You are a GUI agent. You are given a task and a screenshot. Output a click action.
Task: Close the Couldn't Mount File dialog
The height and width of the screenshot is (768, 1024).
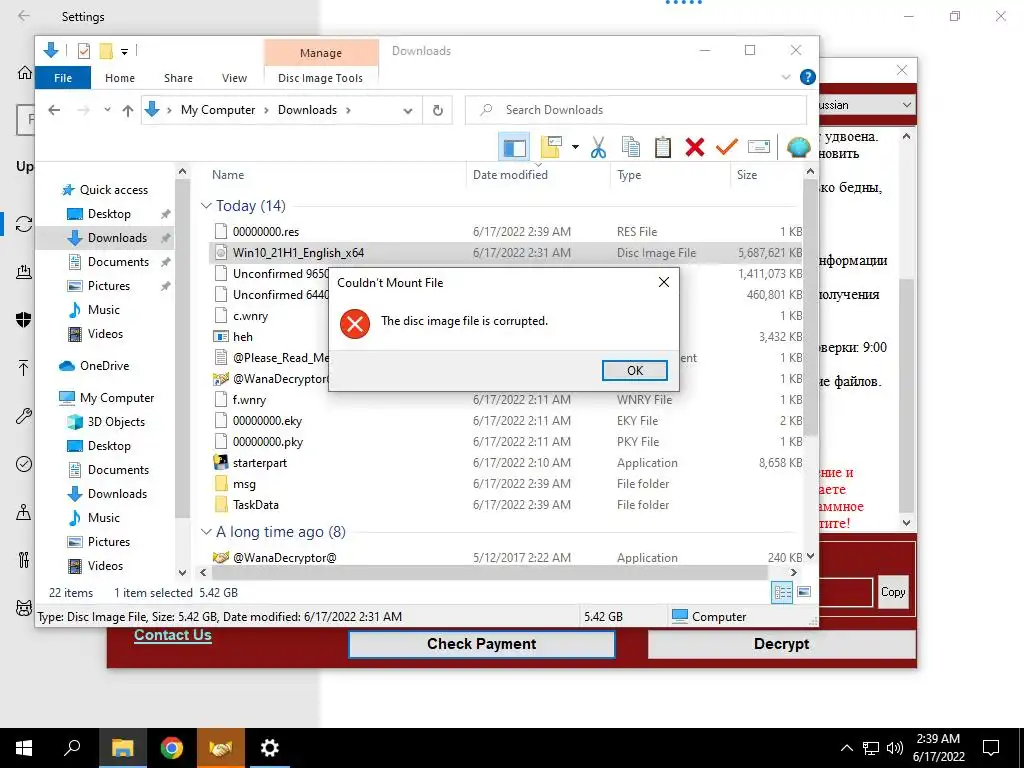664,282
